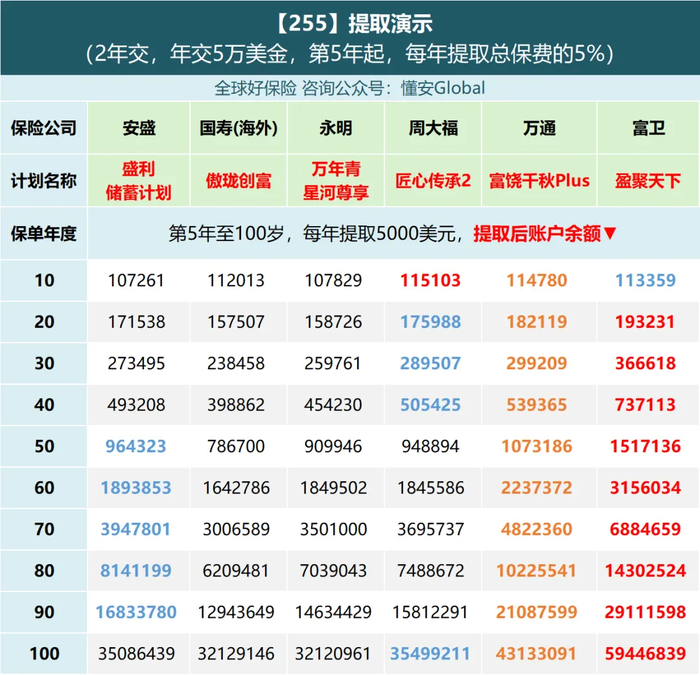Image resolution: width=700 pixels, height=675 pixels.
Task: Select value 3006589 in year 70 row
Action: point(236,529)
